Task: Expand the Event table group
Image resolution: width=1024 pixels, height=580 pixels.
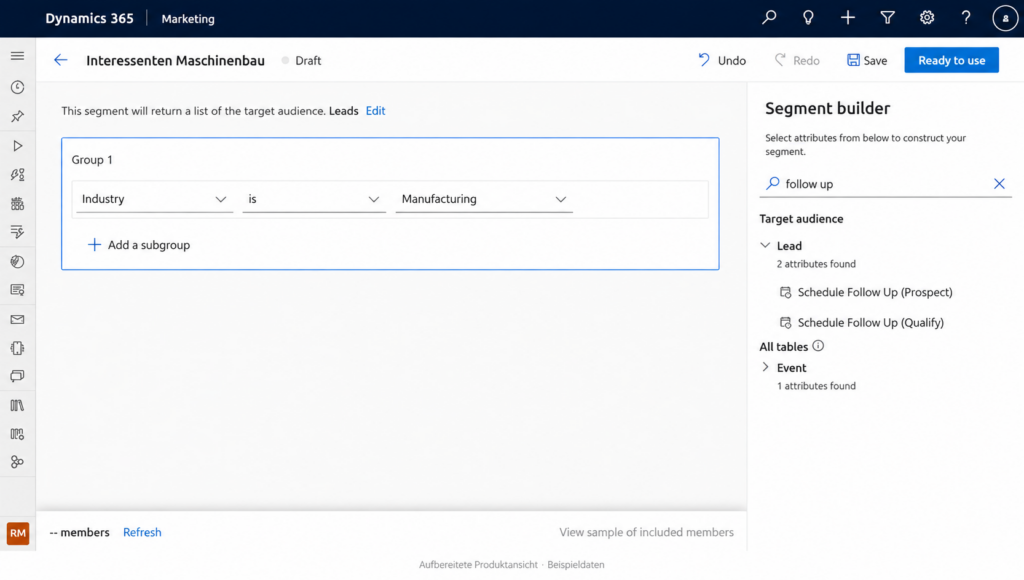Action: [x=765, y=367]
